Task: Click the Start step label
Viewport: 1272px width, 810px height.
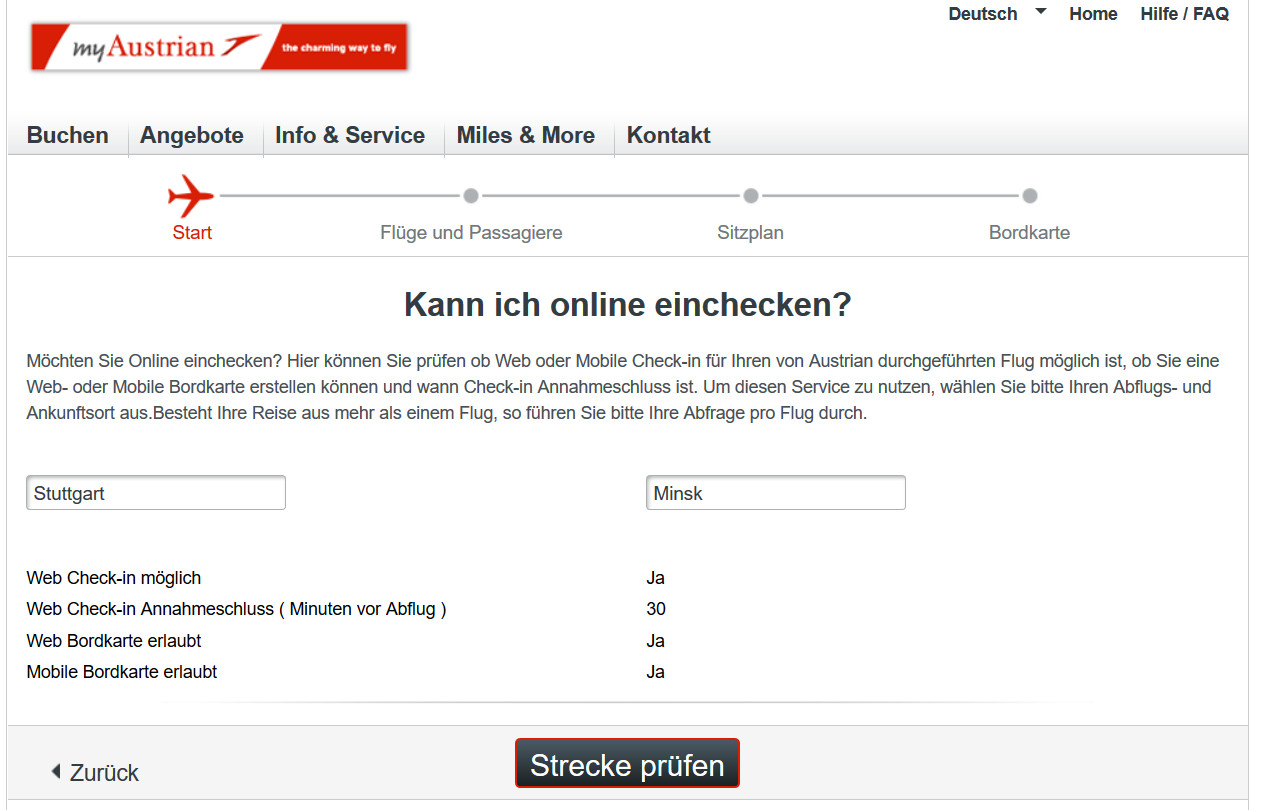Action: tap(192, 233)
